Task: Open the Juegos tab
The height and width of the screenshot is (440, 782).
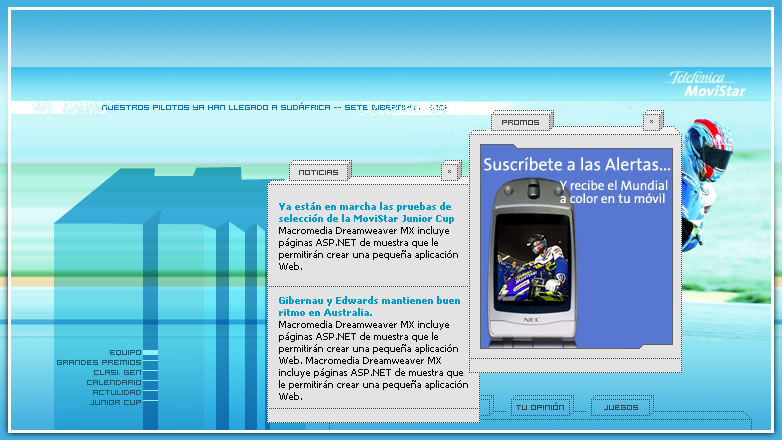Action: (x=621, y=408)
